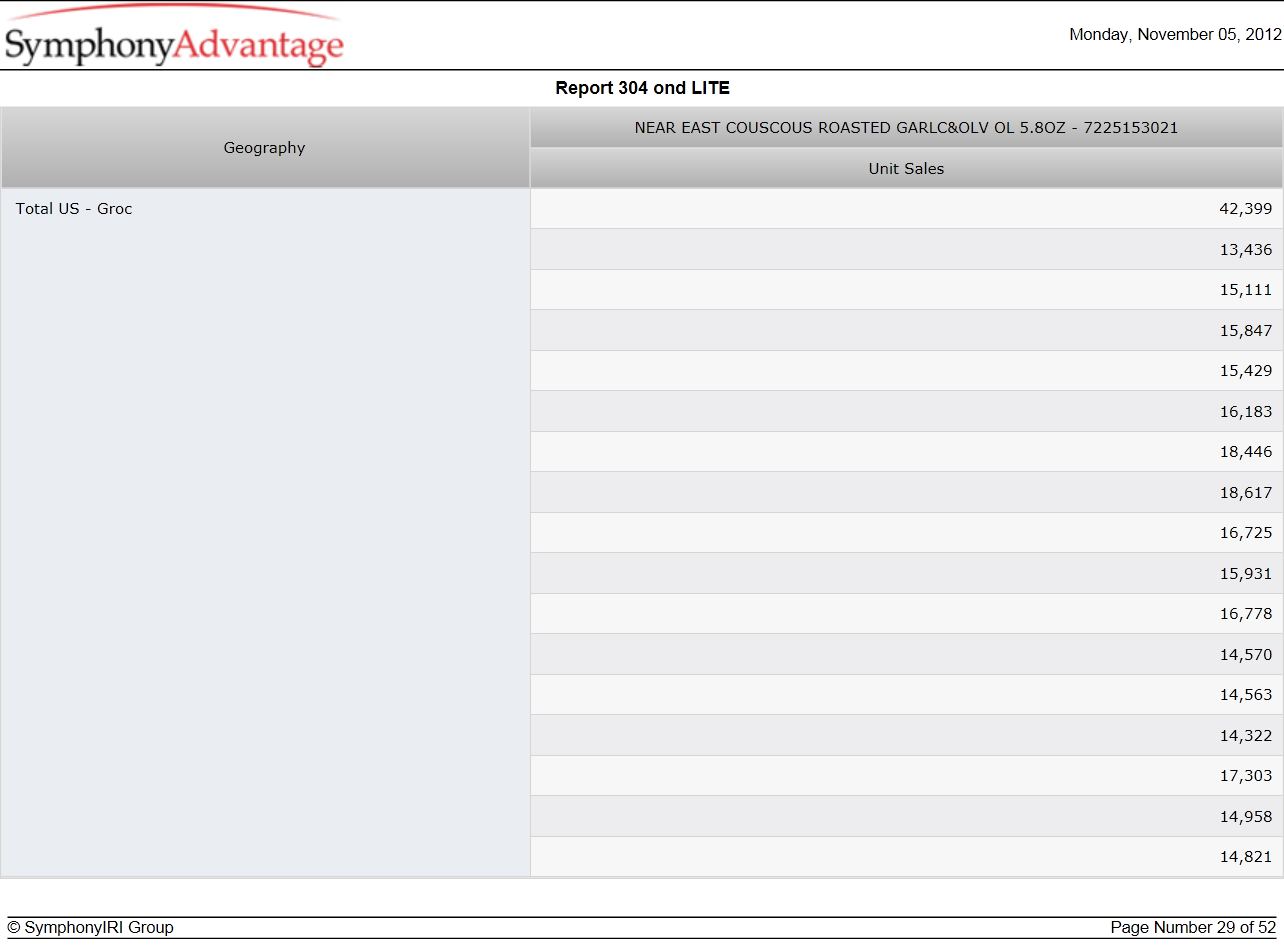1284x946 pixels.
Task: Select the unit sales value 16,725
Action: 1245,533
